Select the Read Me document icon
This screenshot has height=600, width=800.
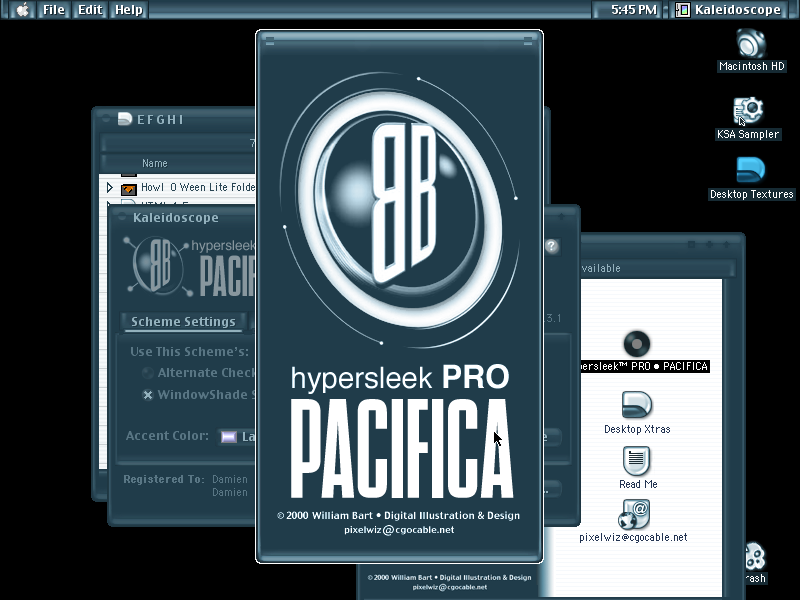637,460
